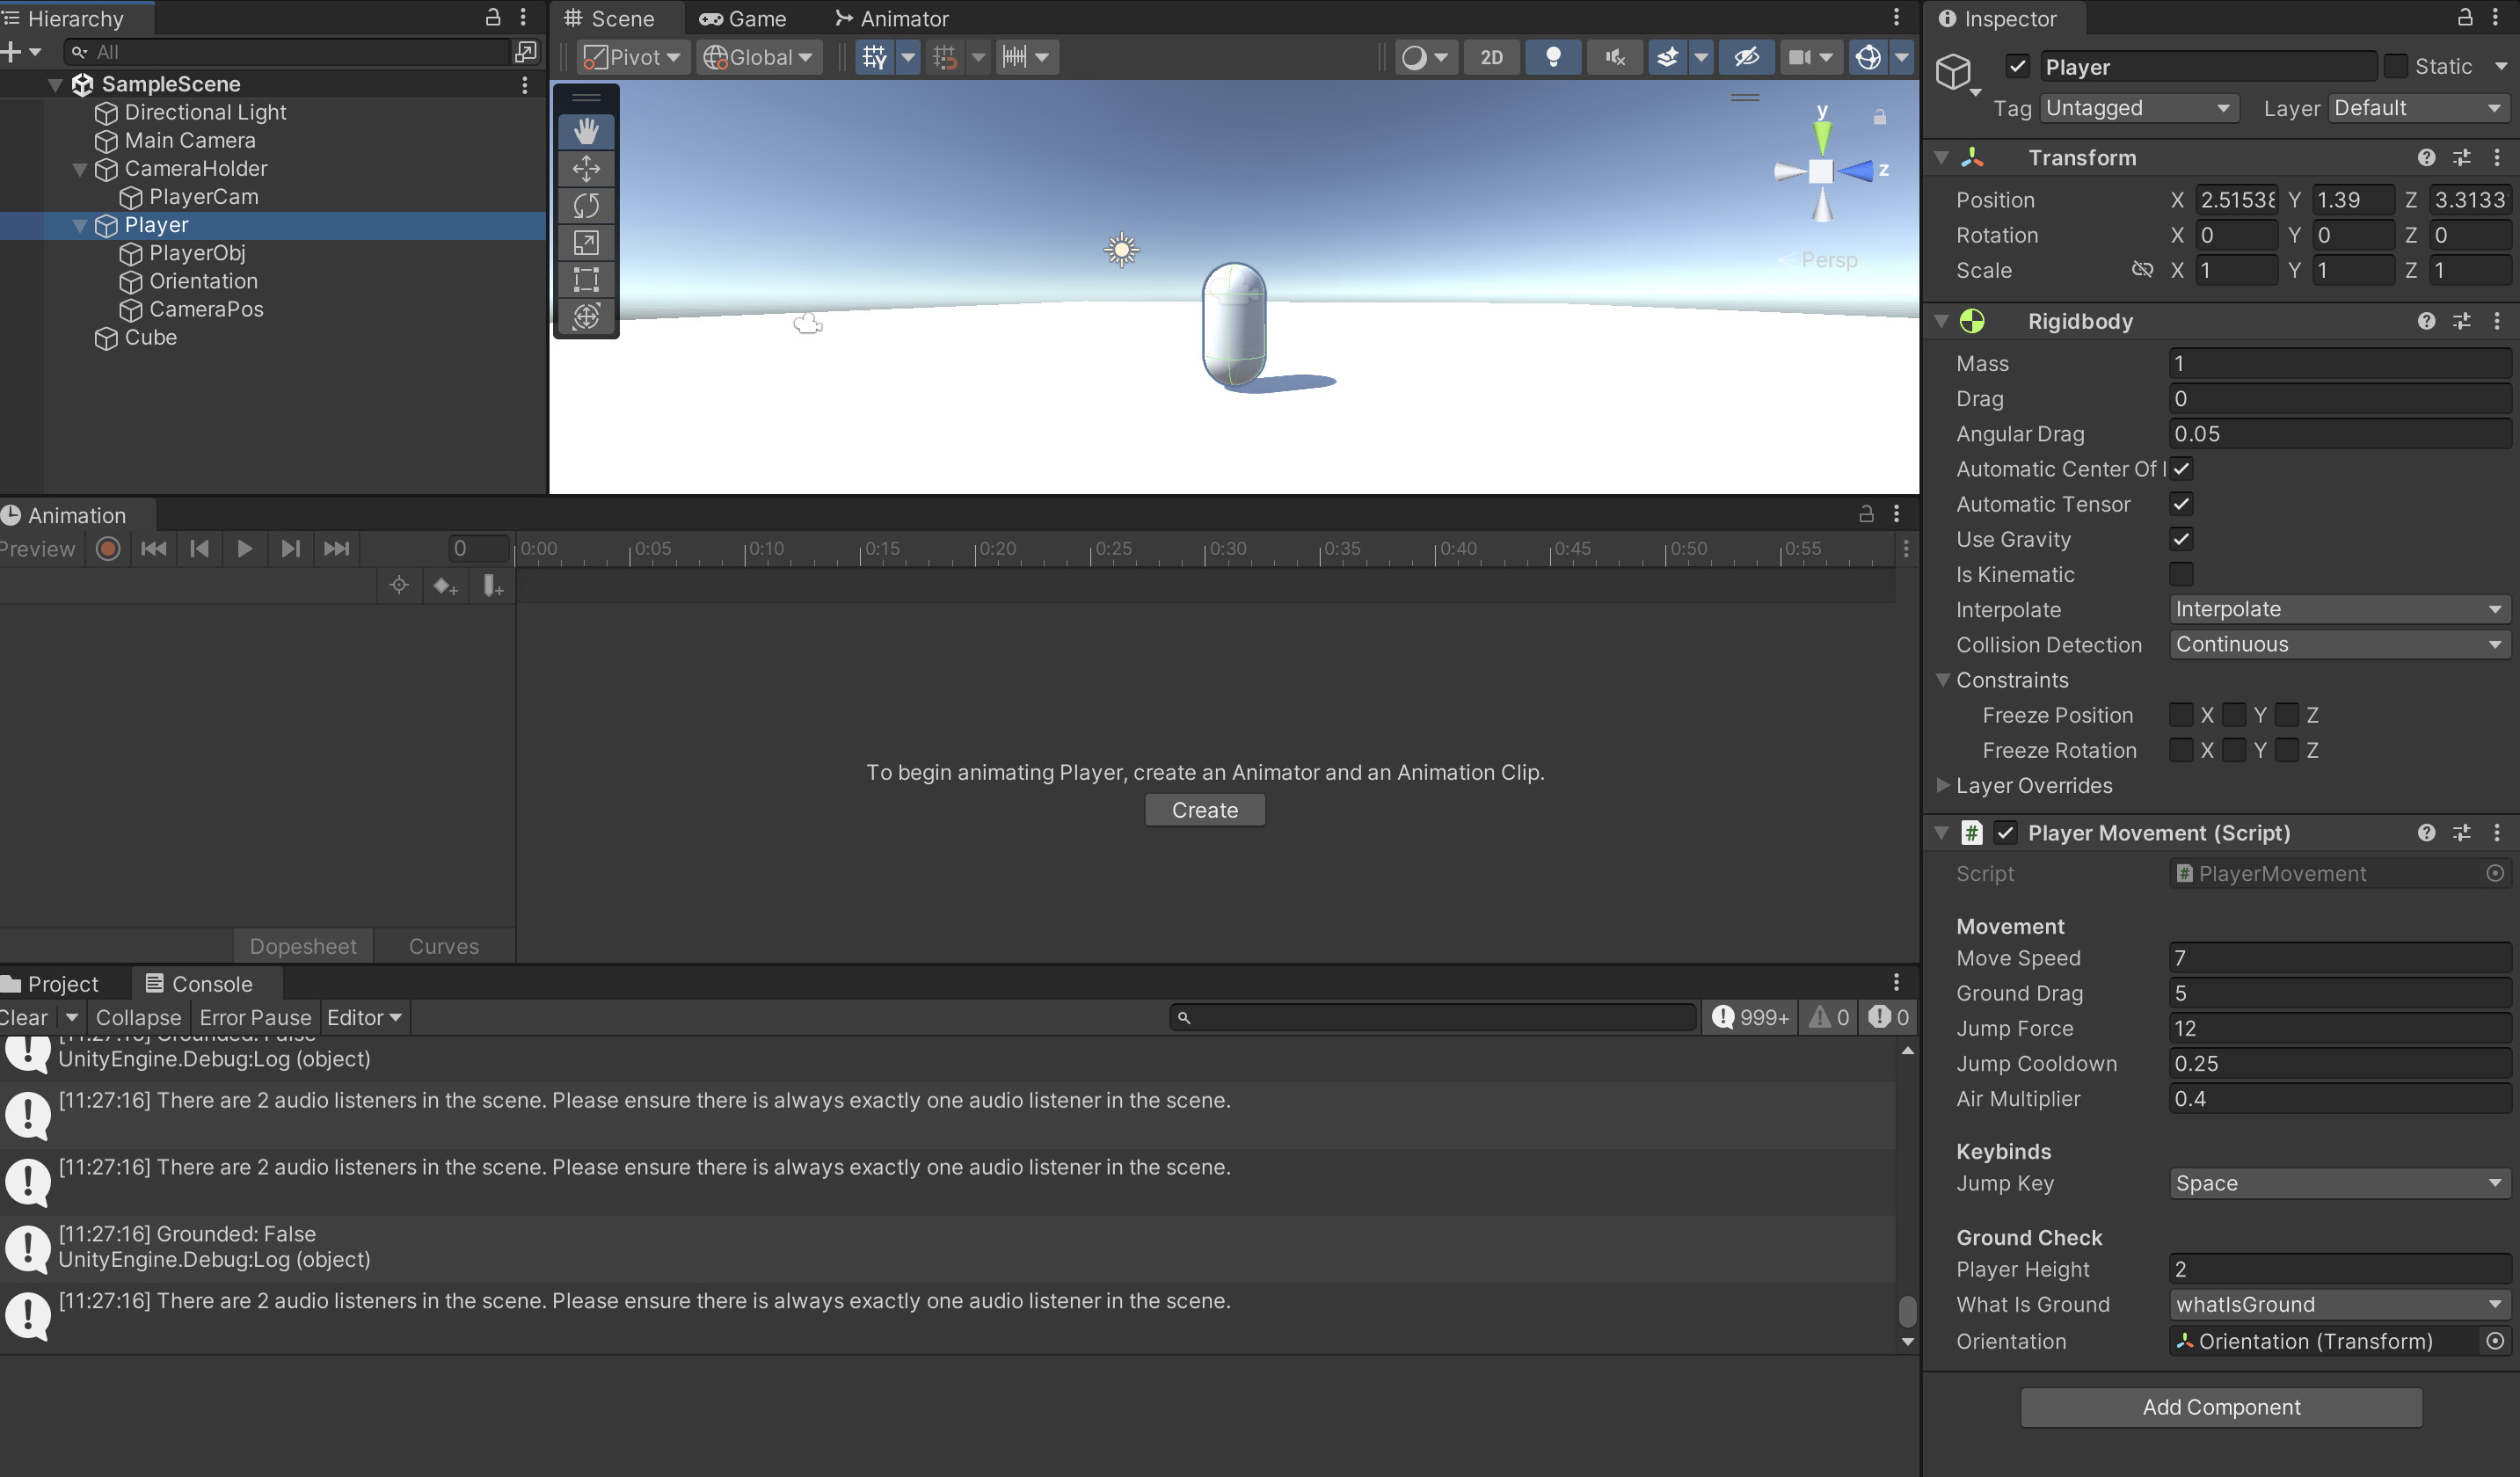Toggle scene lighting

1553,57
